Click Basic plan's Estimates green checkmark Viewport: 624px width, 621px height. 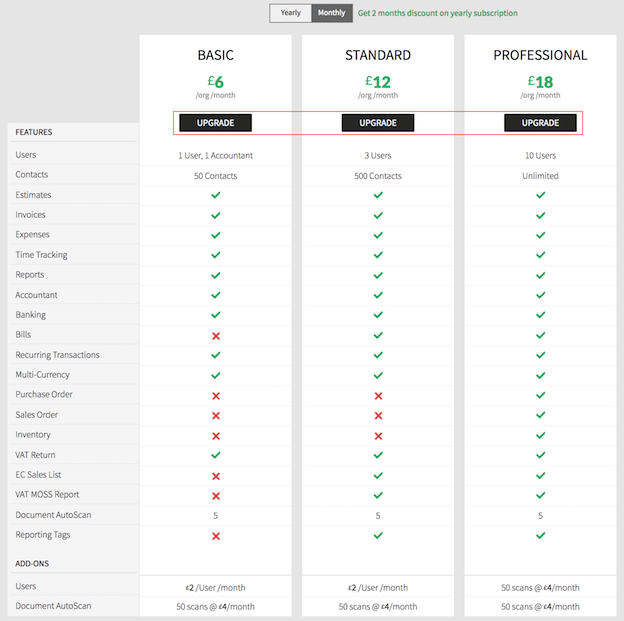(x=215, y=195)
